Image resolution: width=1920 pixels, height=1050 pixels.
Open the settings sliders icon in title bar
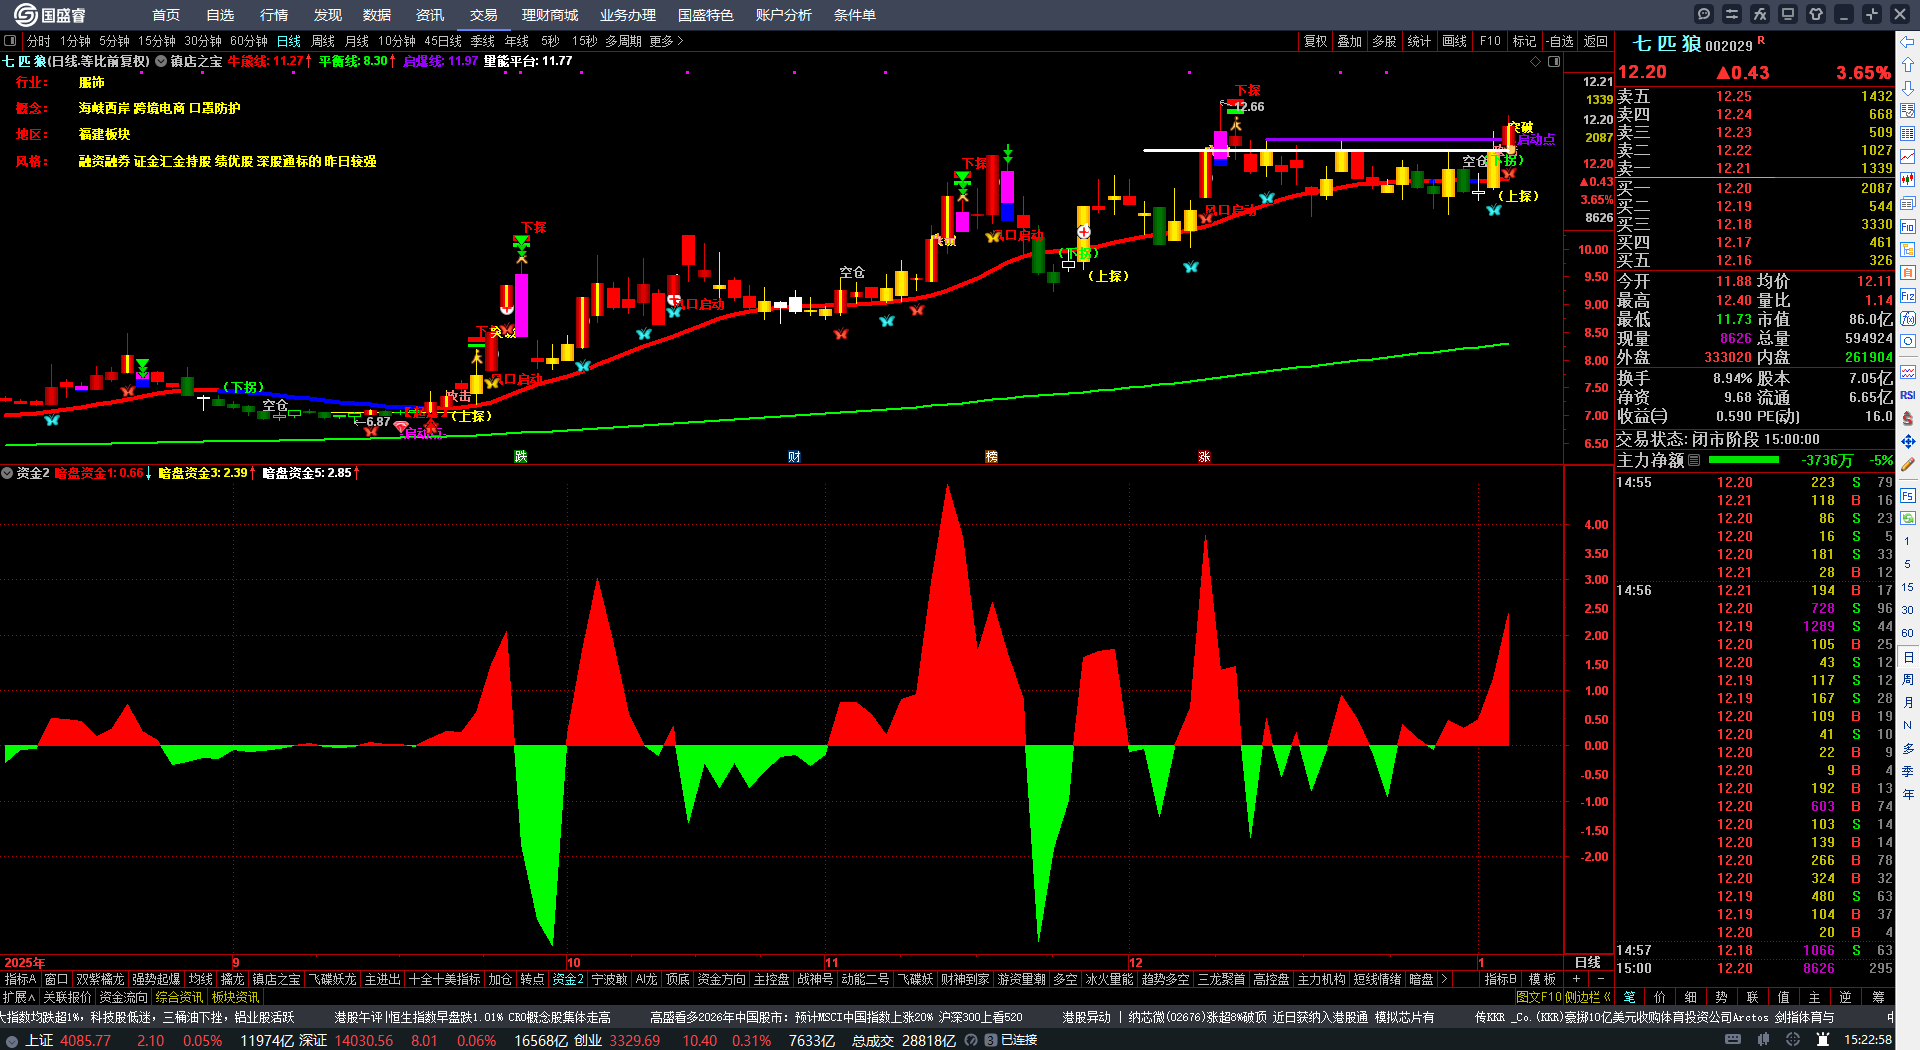click(x=1732, y=14)
